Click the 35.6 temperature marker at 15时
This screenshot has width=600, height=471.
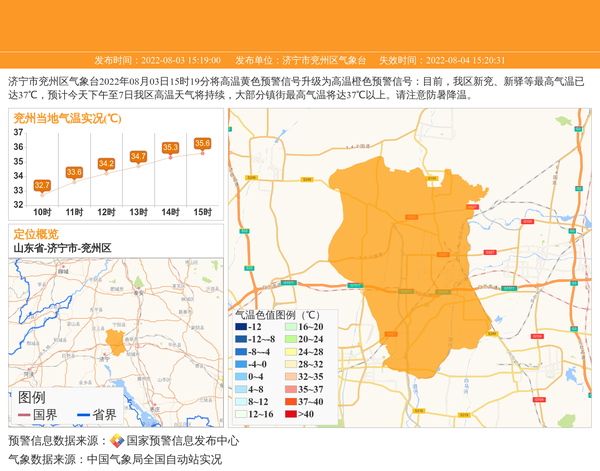[202, 143]
